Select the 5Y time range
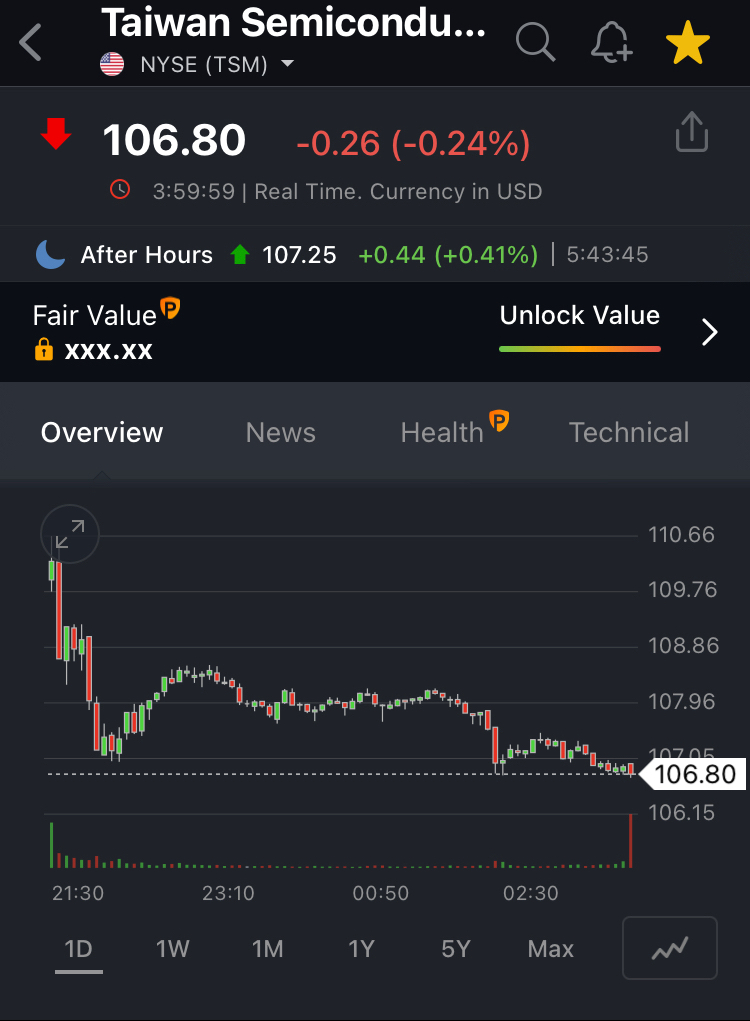The width and height of the screenshot is (750, 1021). coord(456,949)
